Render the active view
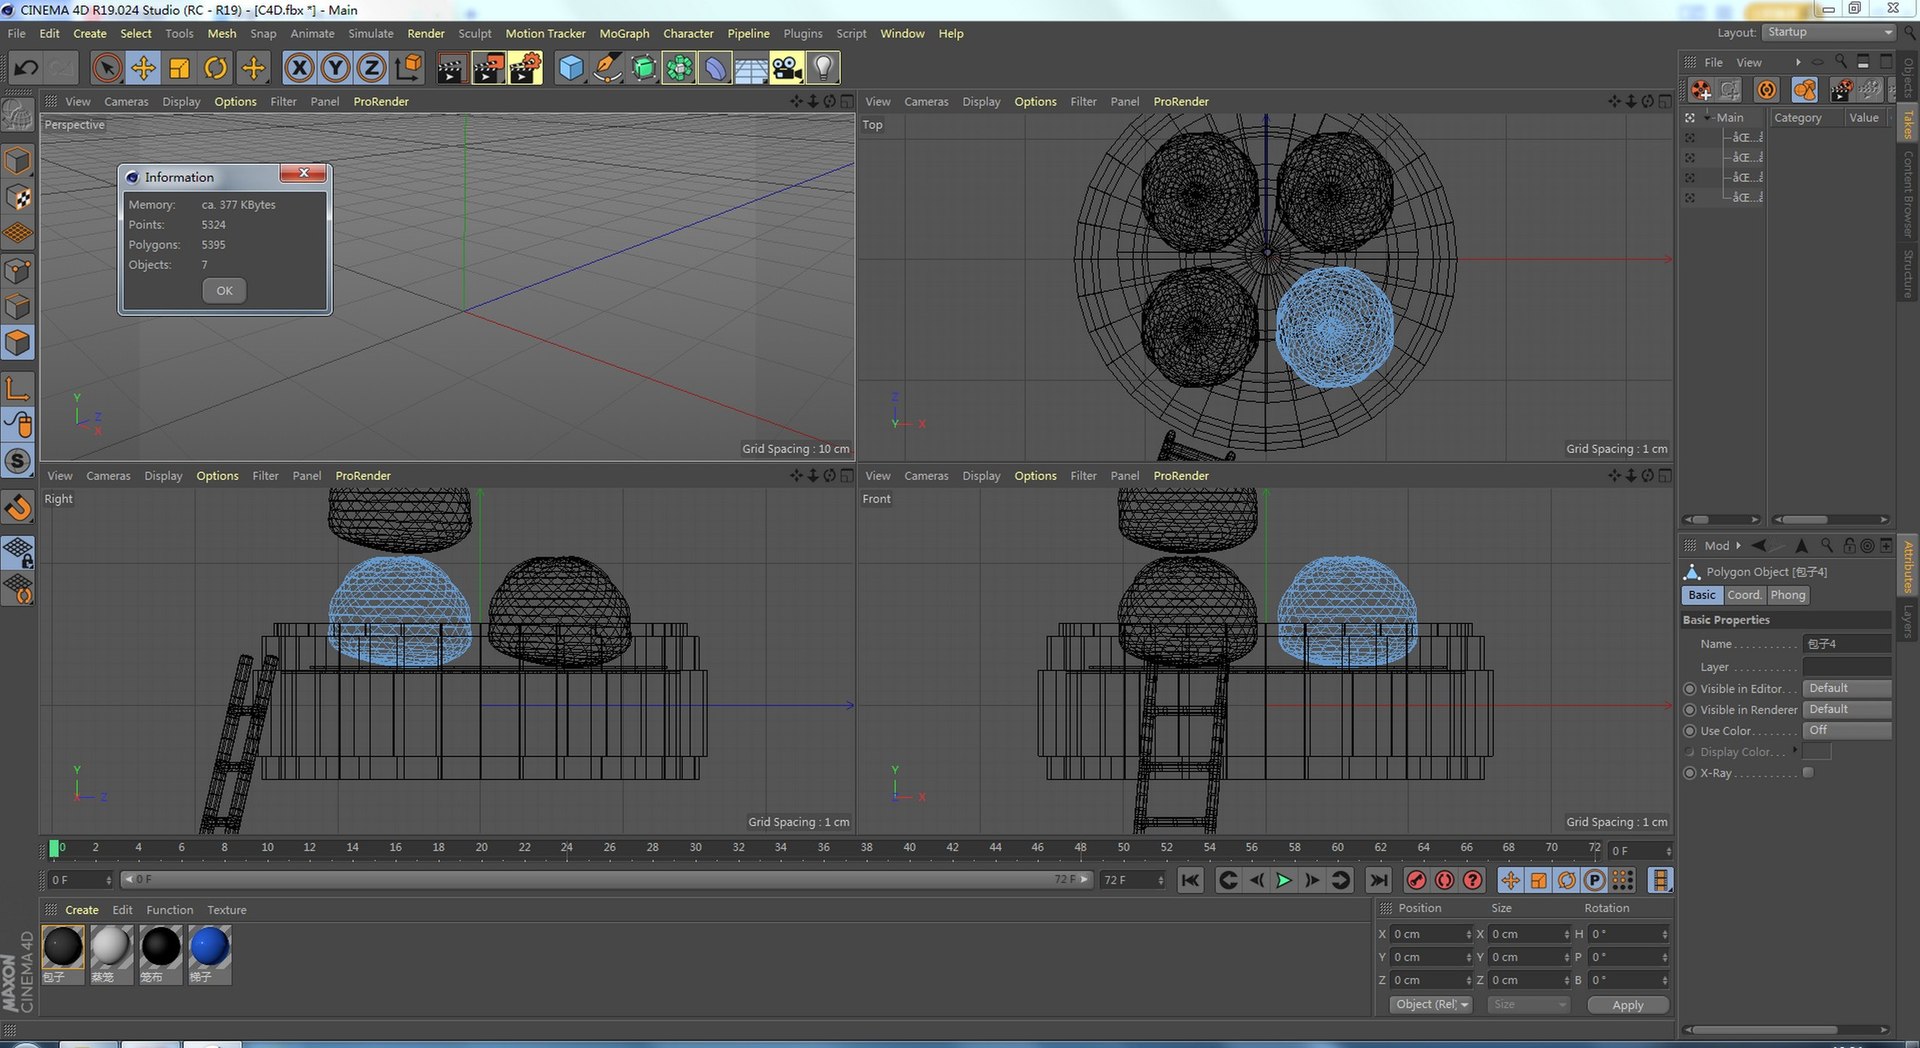1920x1048 pixels. [451, 68]
